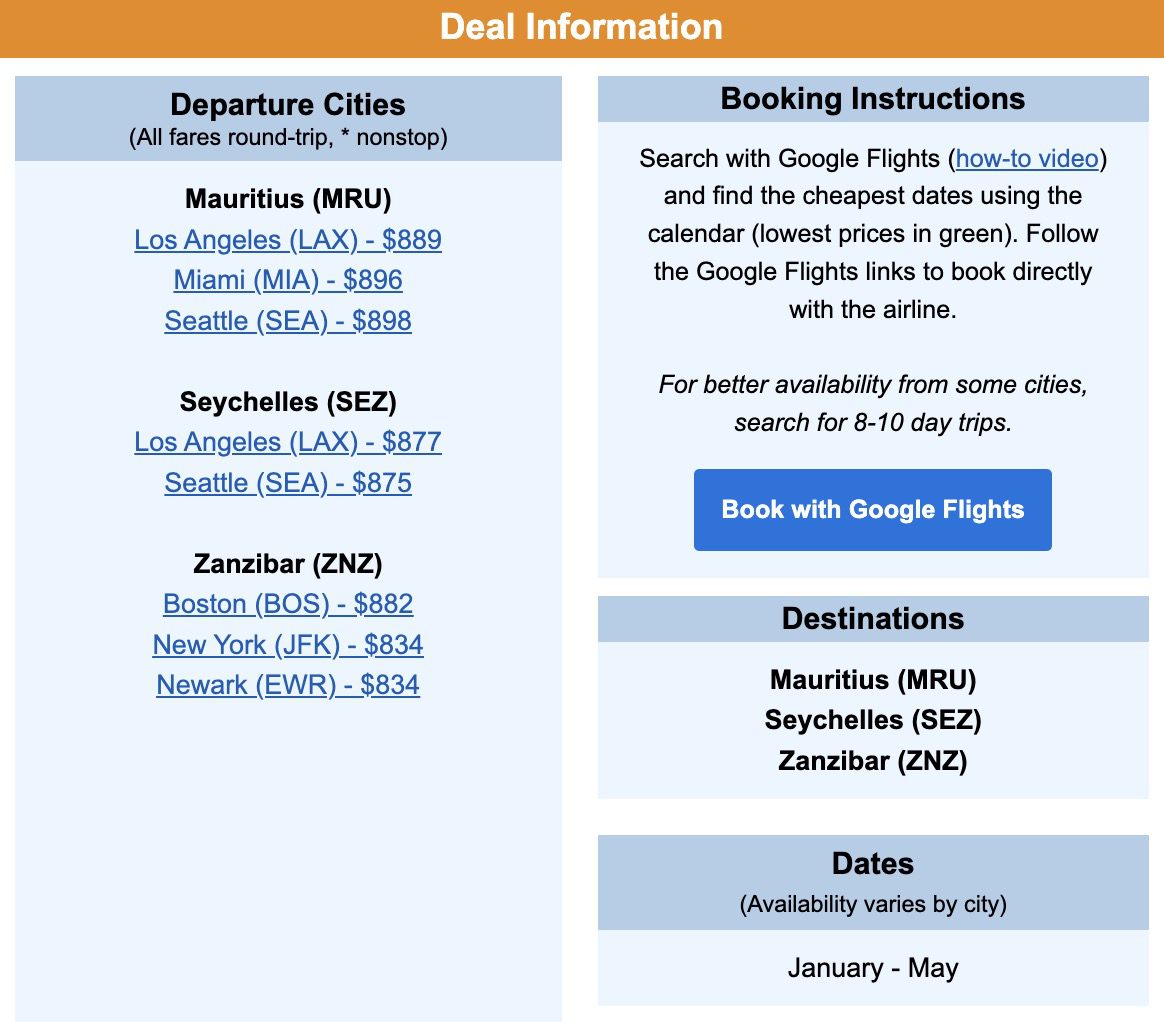Click the Deal Information title banner
This screenshot has width=1164, height=1022.
(x=582, y=27)
